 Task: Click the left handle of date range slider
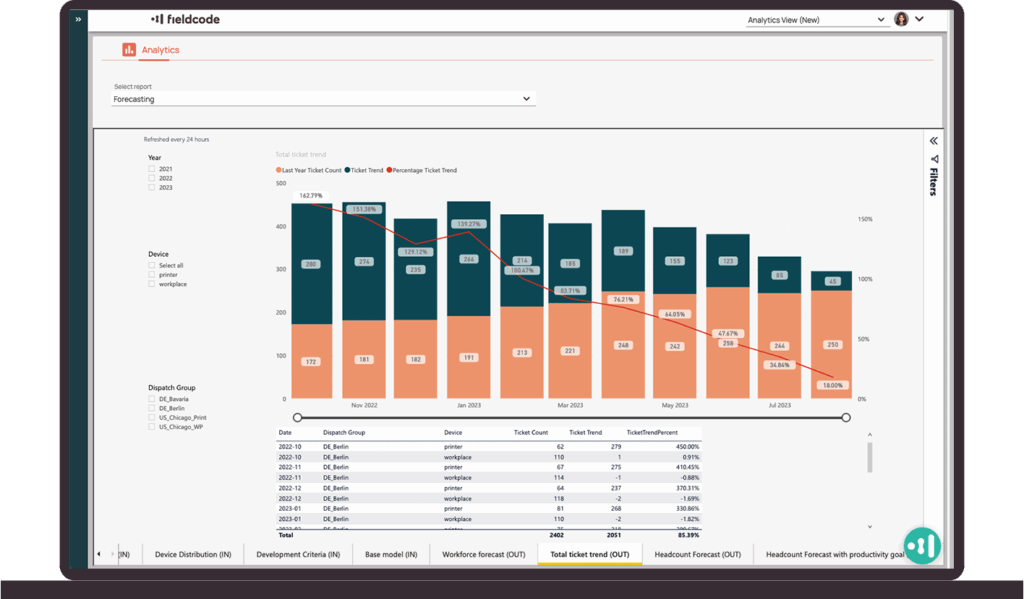297,417
